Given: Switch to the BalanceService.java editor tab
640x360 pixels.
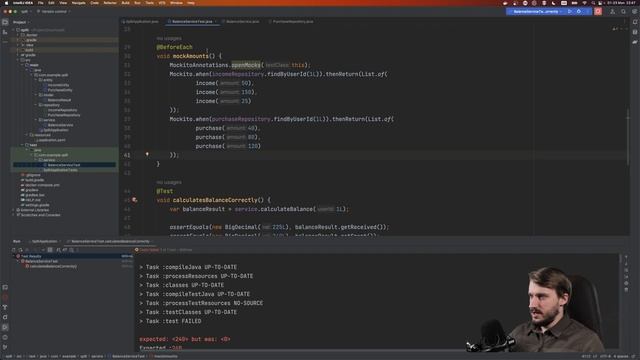Looking at the screenshot, I should (x=242, y=21).
